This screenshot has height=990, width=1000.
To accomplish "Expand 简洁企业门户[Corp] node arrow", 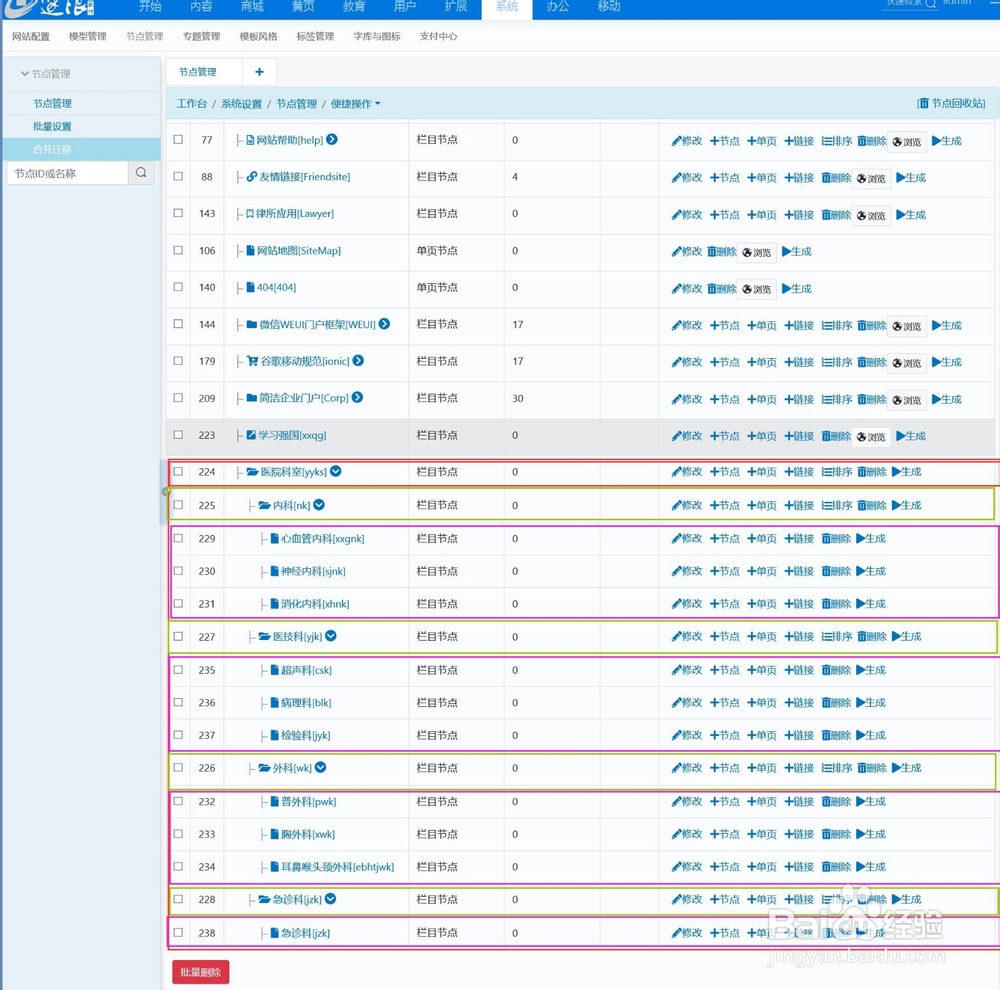I will pos(357,397).
